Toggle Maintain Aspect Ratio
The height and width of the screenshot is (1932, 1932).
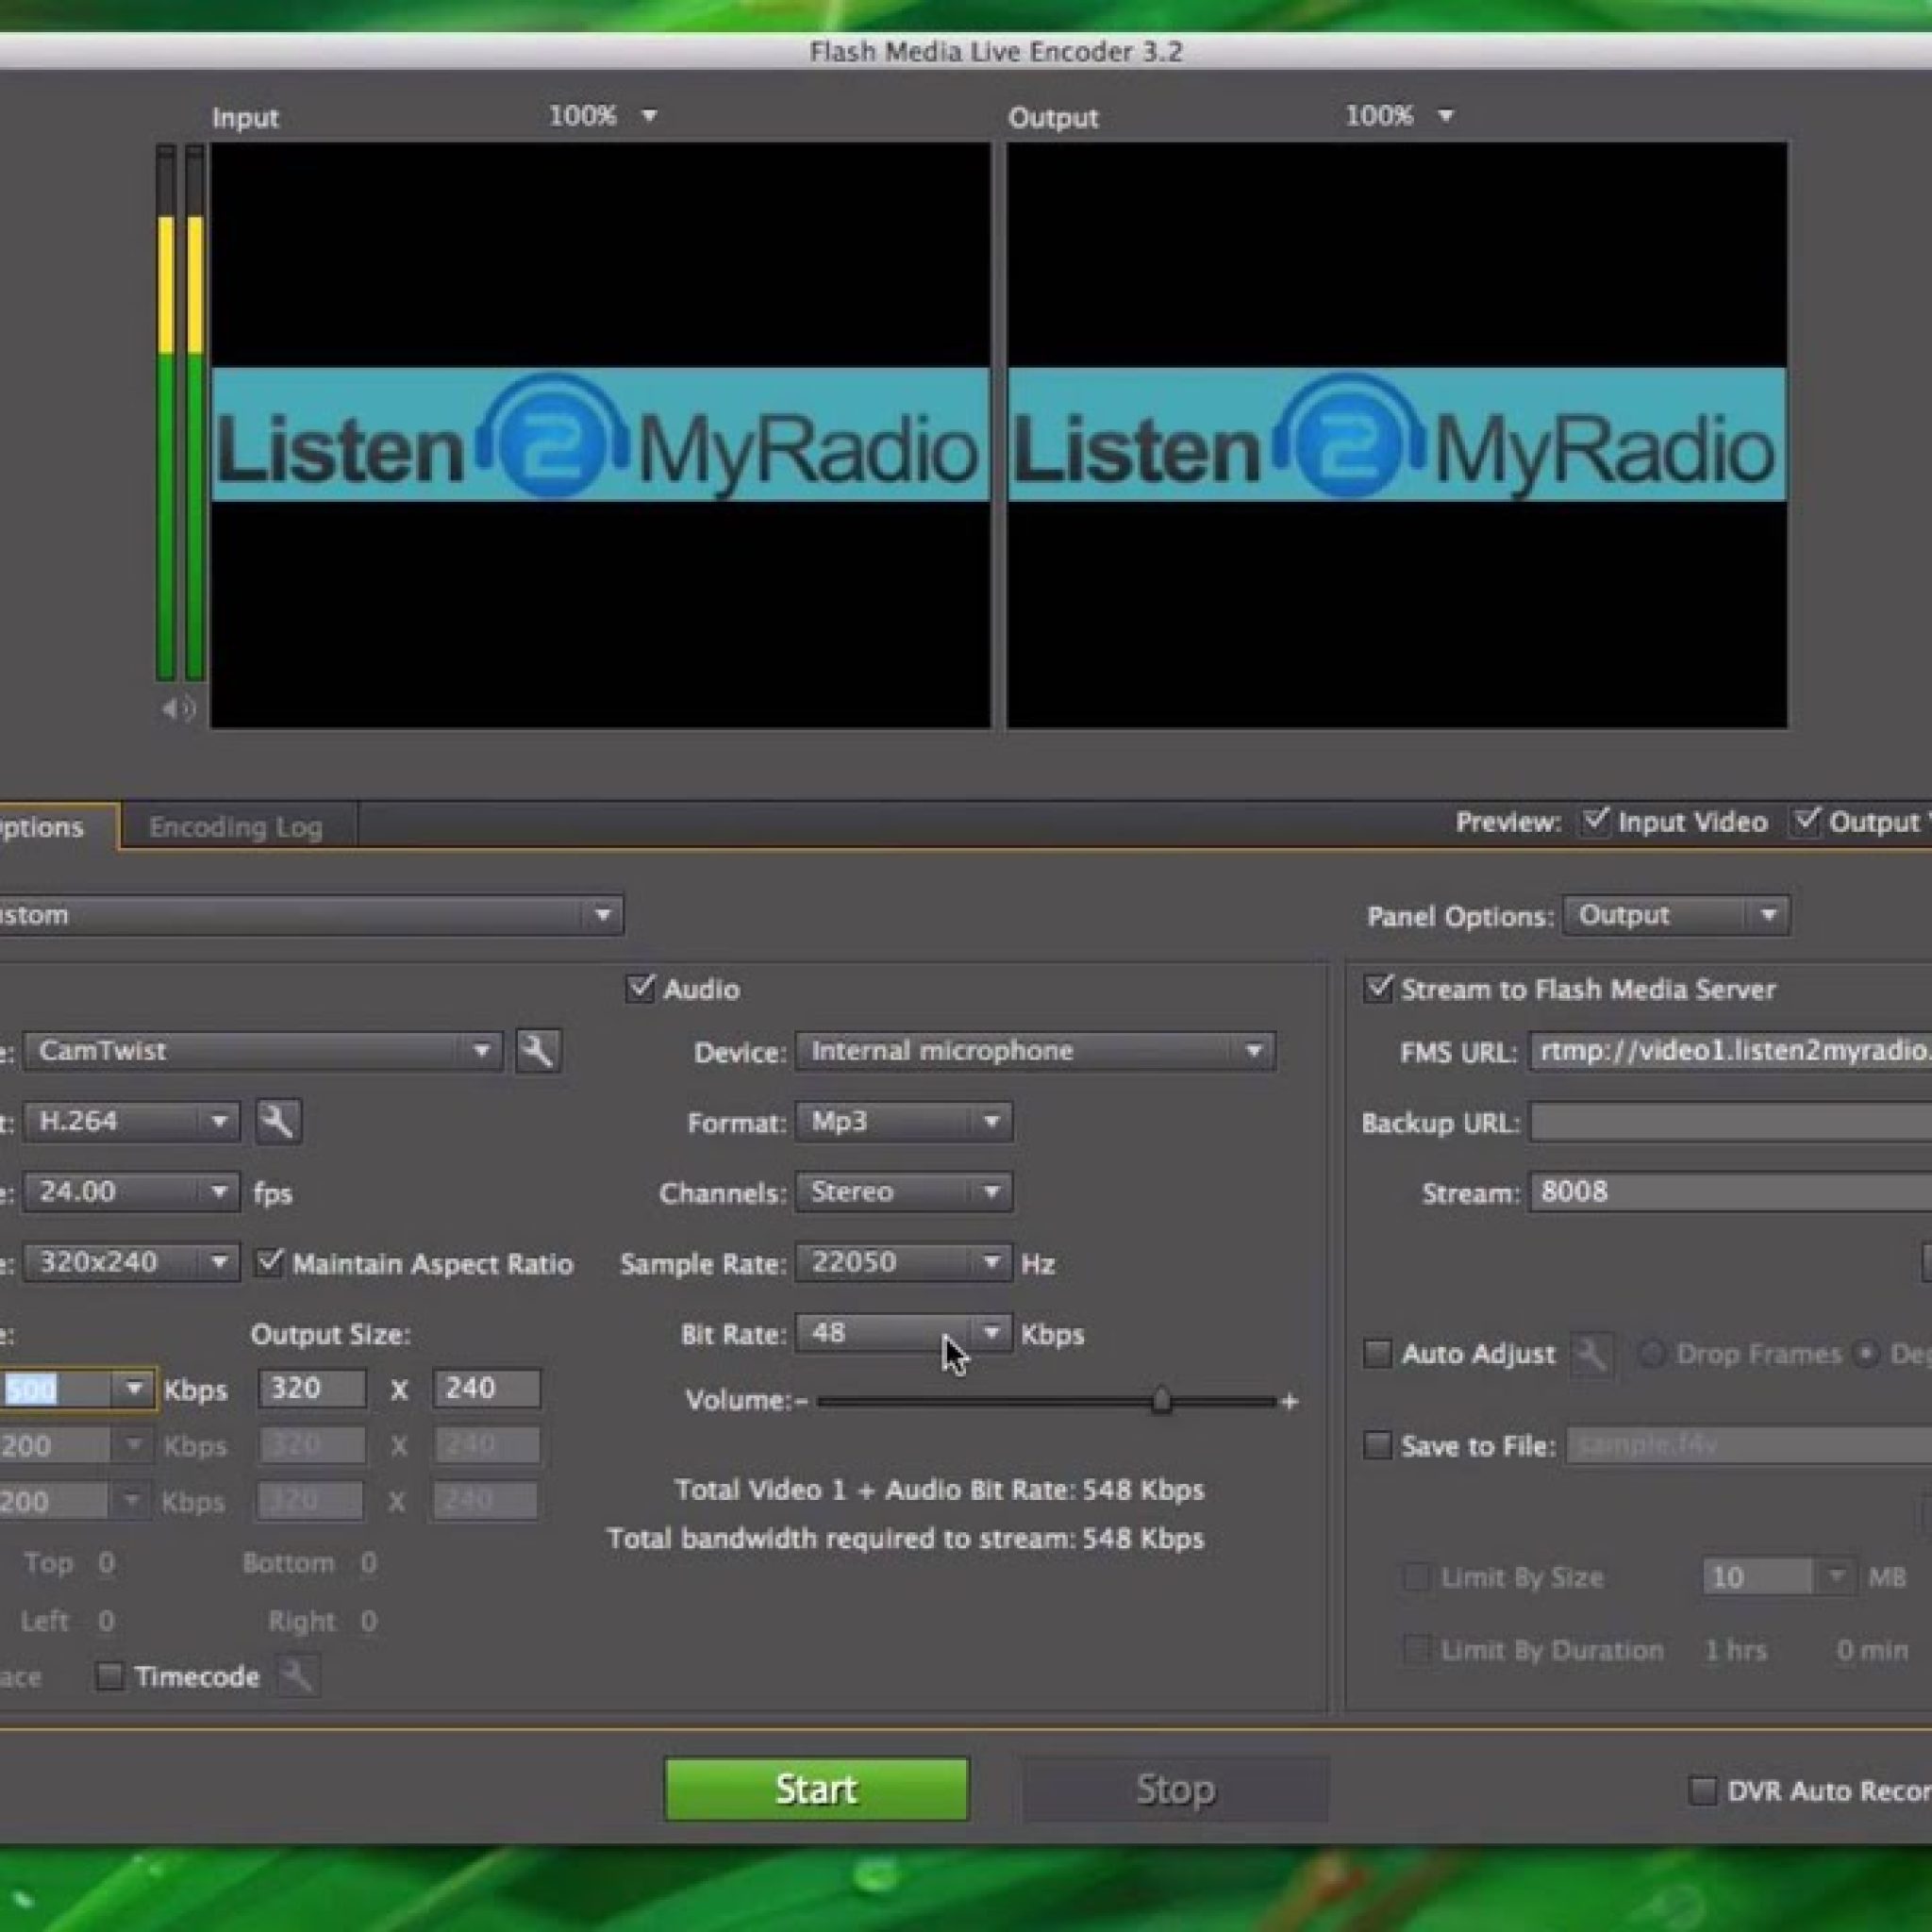point(270,1263)
